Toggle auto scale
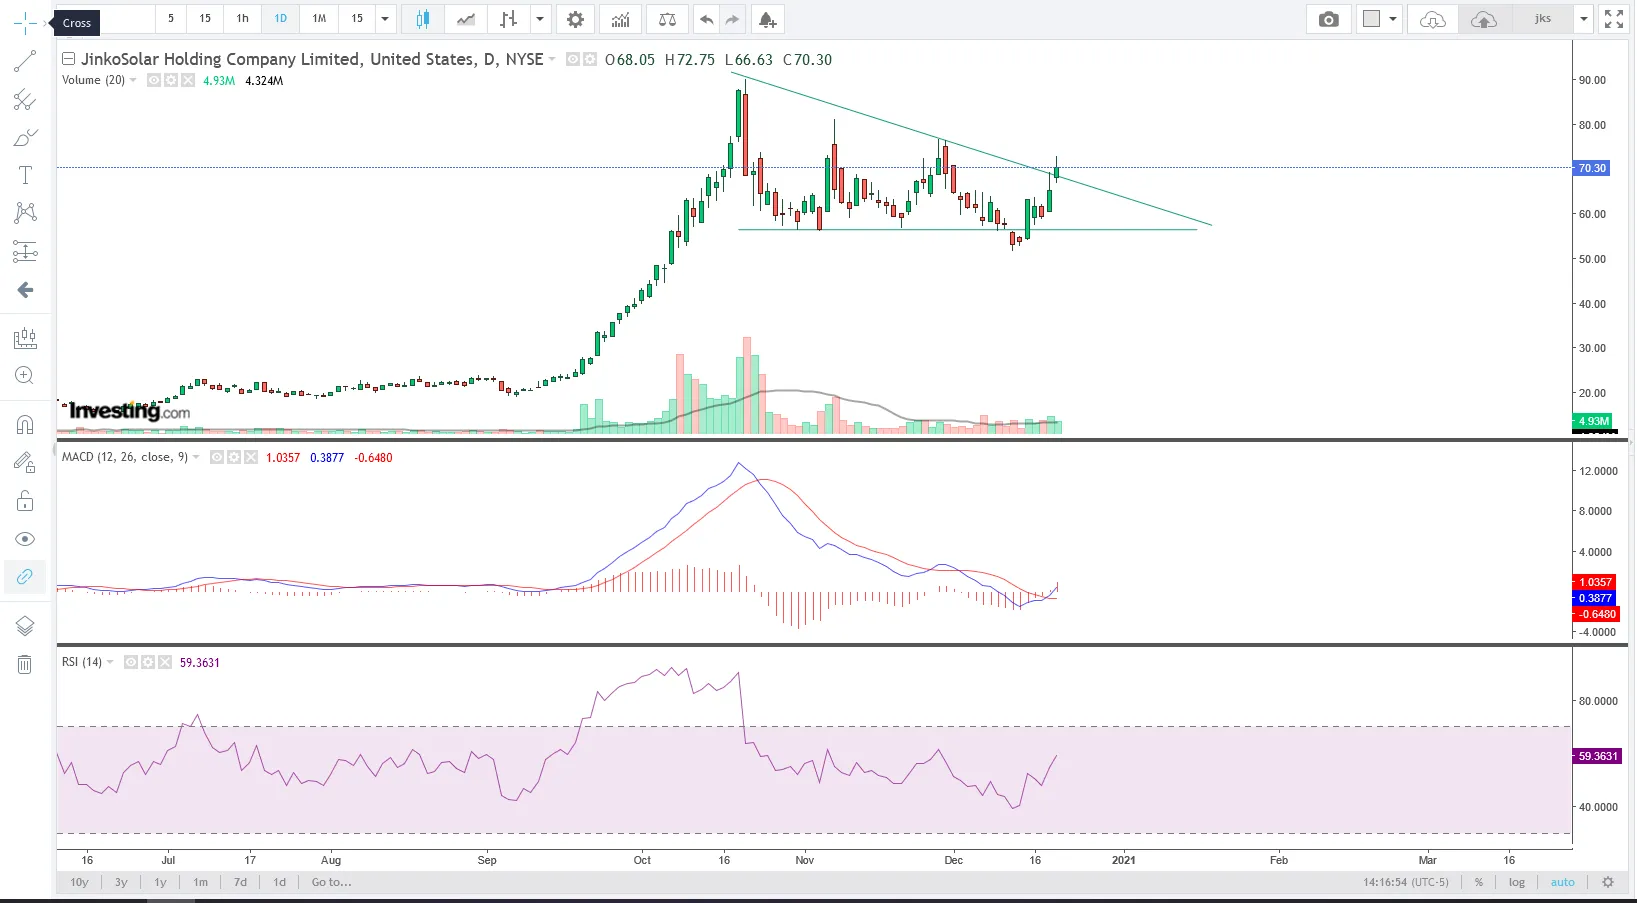This screenshot has width=1637, height=903. 1562,882
